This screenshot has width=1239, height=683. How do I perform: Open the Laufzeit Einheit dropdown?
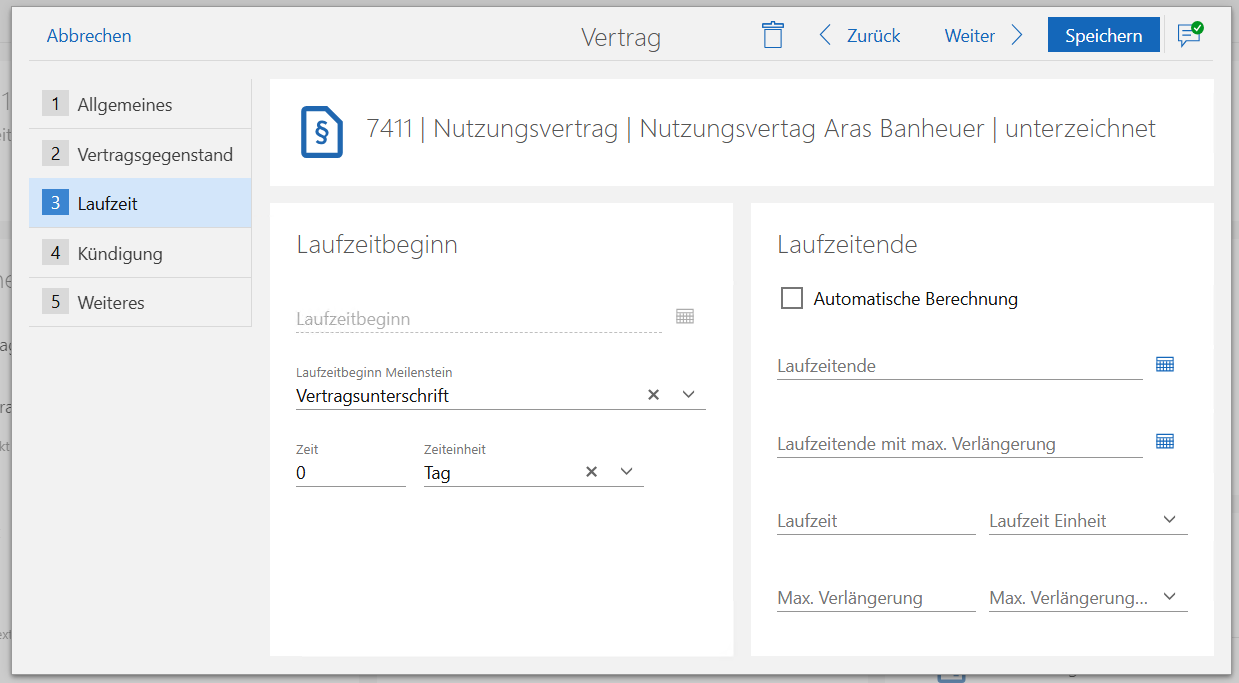coord(1170,520)
